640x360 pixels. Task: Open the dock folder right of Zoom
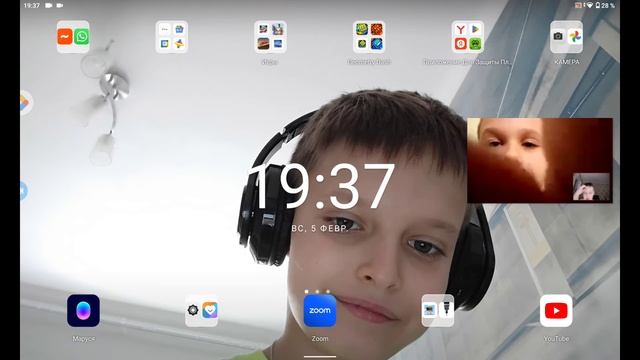438,311
